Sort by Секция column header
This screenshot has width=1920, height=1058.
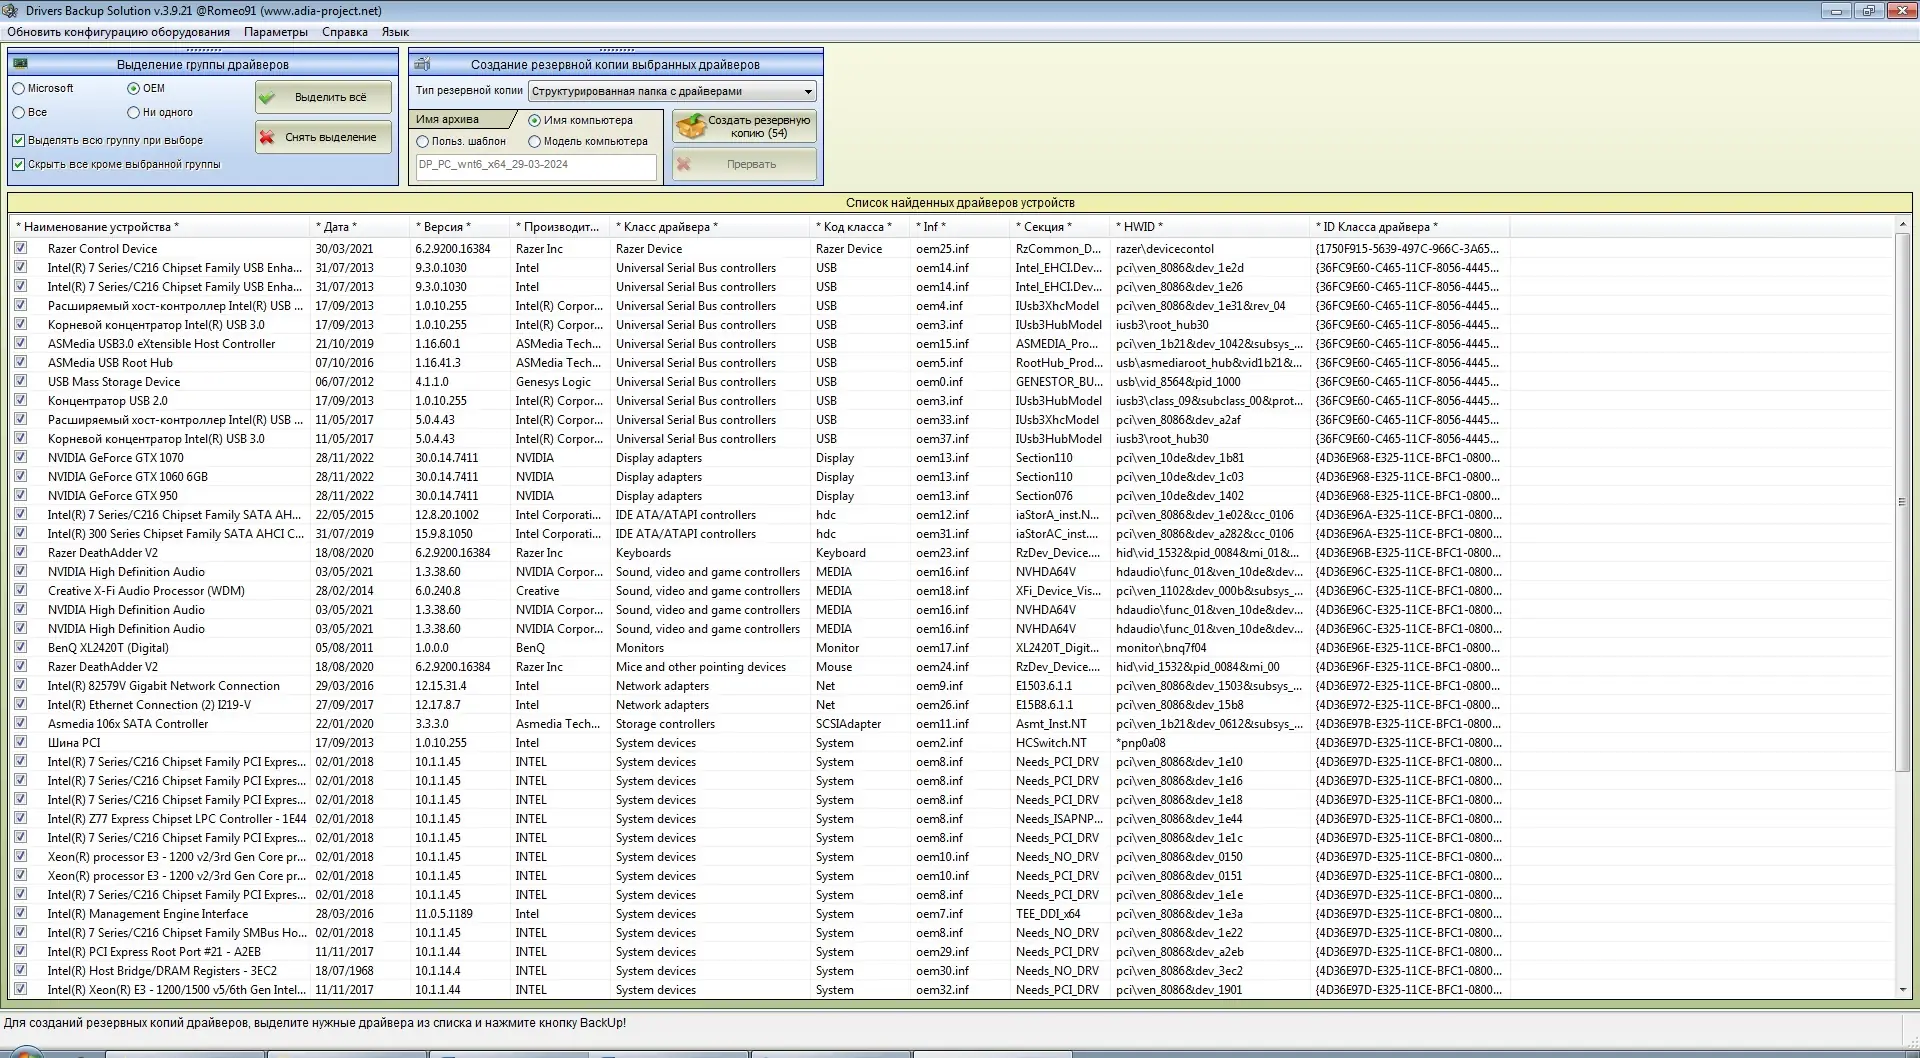tap(1060, 227)
